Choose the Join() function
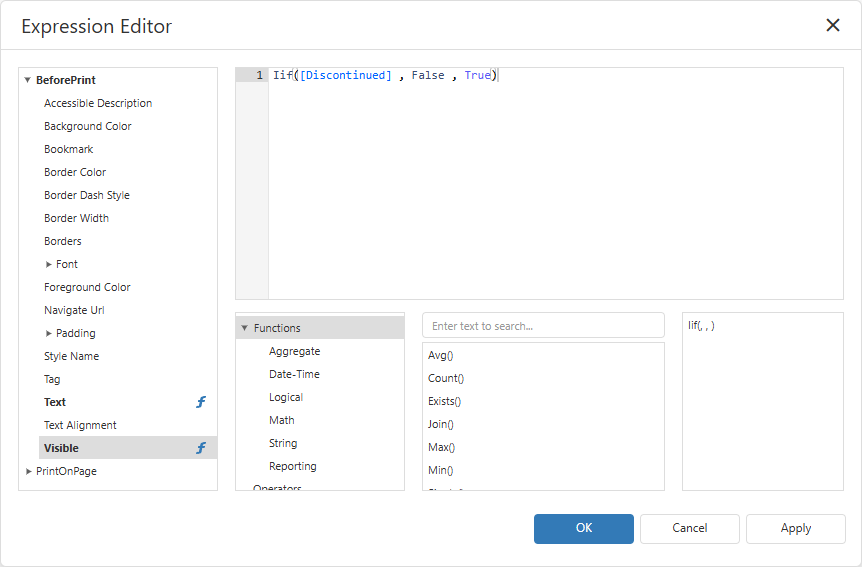This screenshot has width=862, height=567. [440, 425]
